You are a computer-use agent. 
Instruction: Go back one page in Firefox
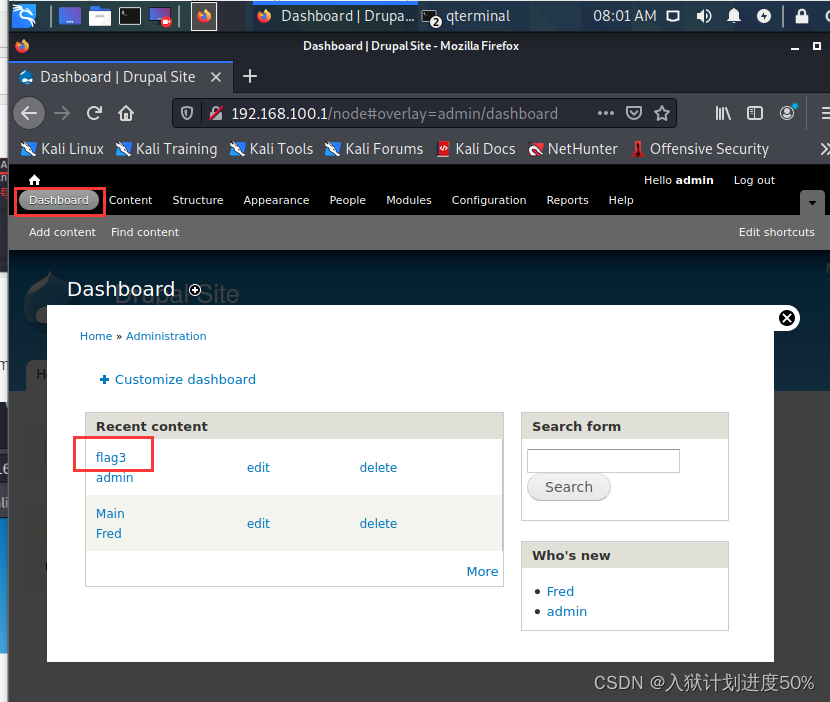29,113
